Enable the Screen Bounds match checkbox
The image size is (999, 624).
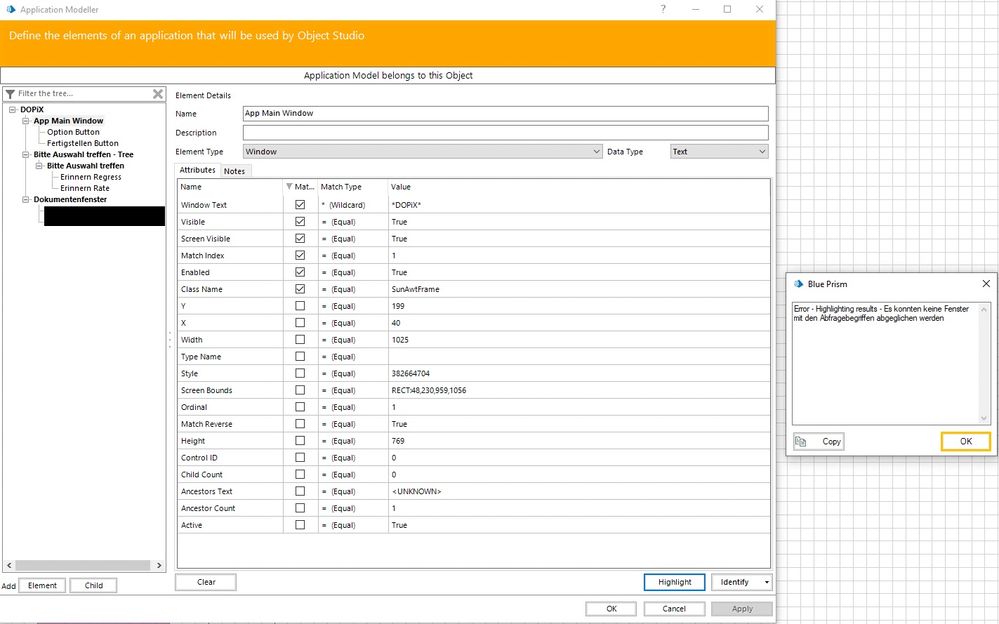click(x=300, y=390)
